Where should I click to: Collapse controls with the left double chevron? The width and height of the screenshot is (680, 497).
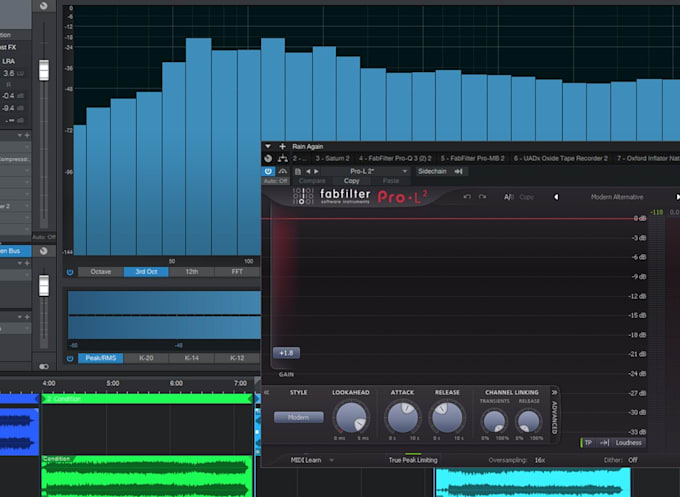click(x=266, y=392)
